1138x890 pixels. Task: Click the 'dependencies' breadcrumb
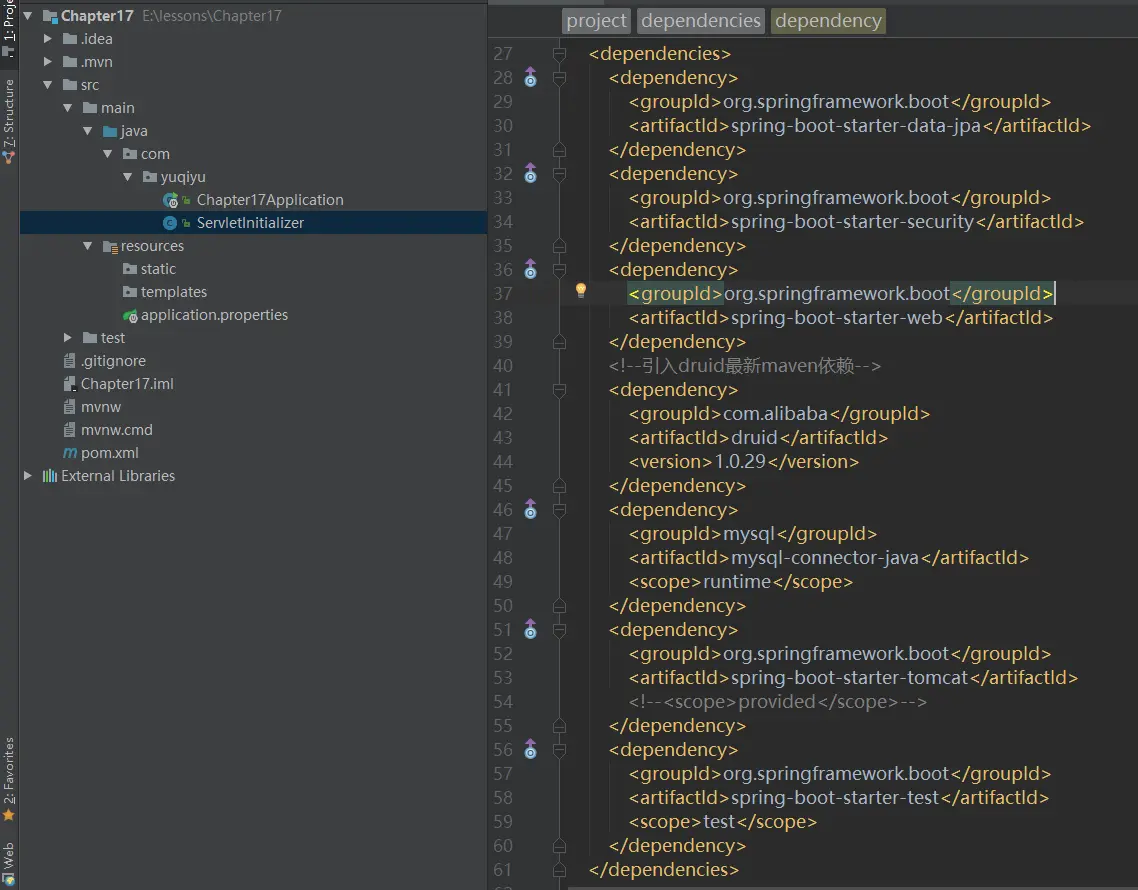coord(701,21)
